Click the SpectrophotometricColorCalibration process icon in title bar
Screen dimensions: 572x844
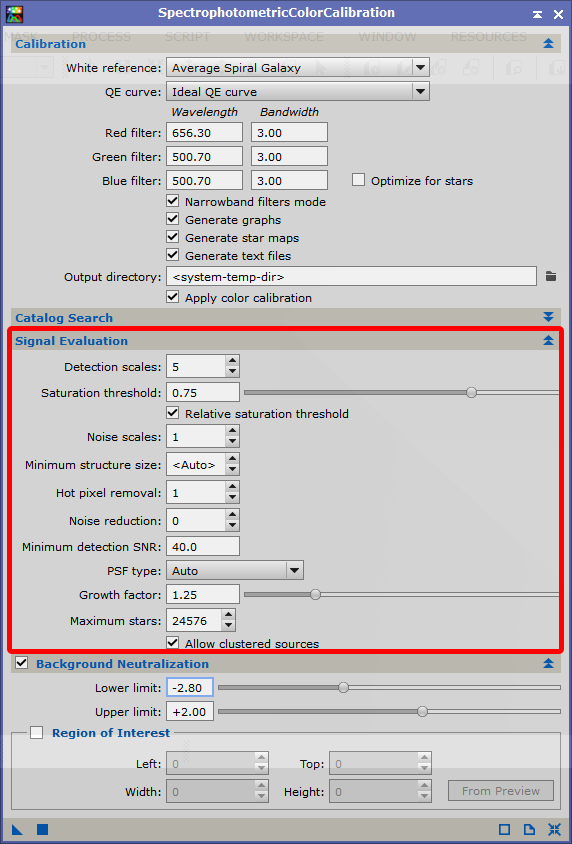[x=15, y=15]
